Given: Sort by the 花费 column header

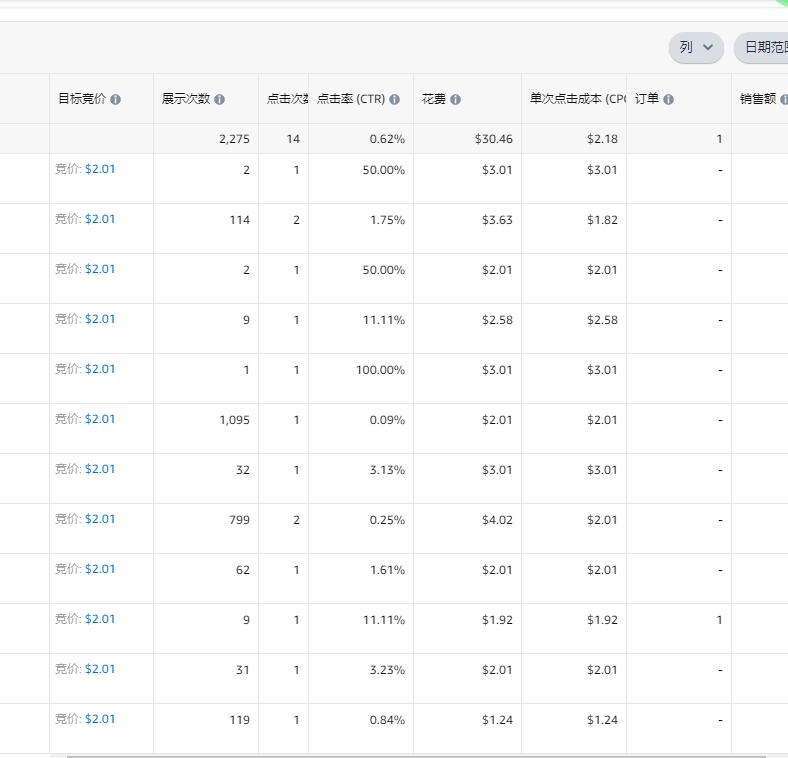Looking at the screenshot, I should 434,99.
